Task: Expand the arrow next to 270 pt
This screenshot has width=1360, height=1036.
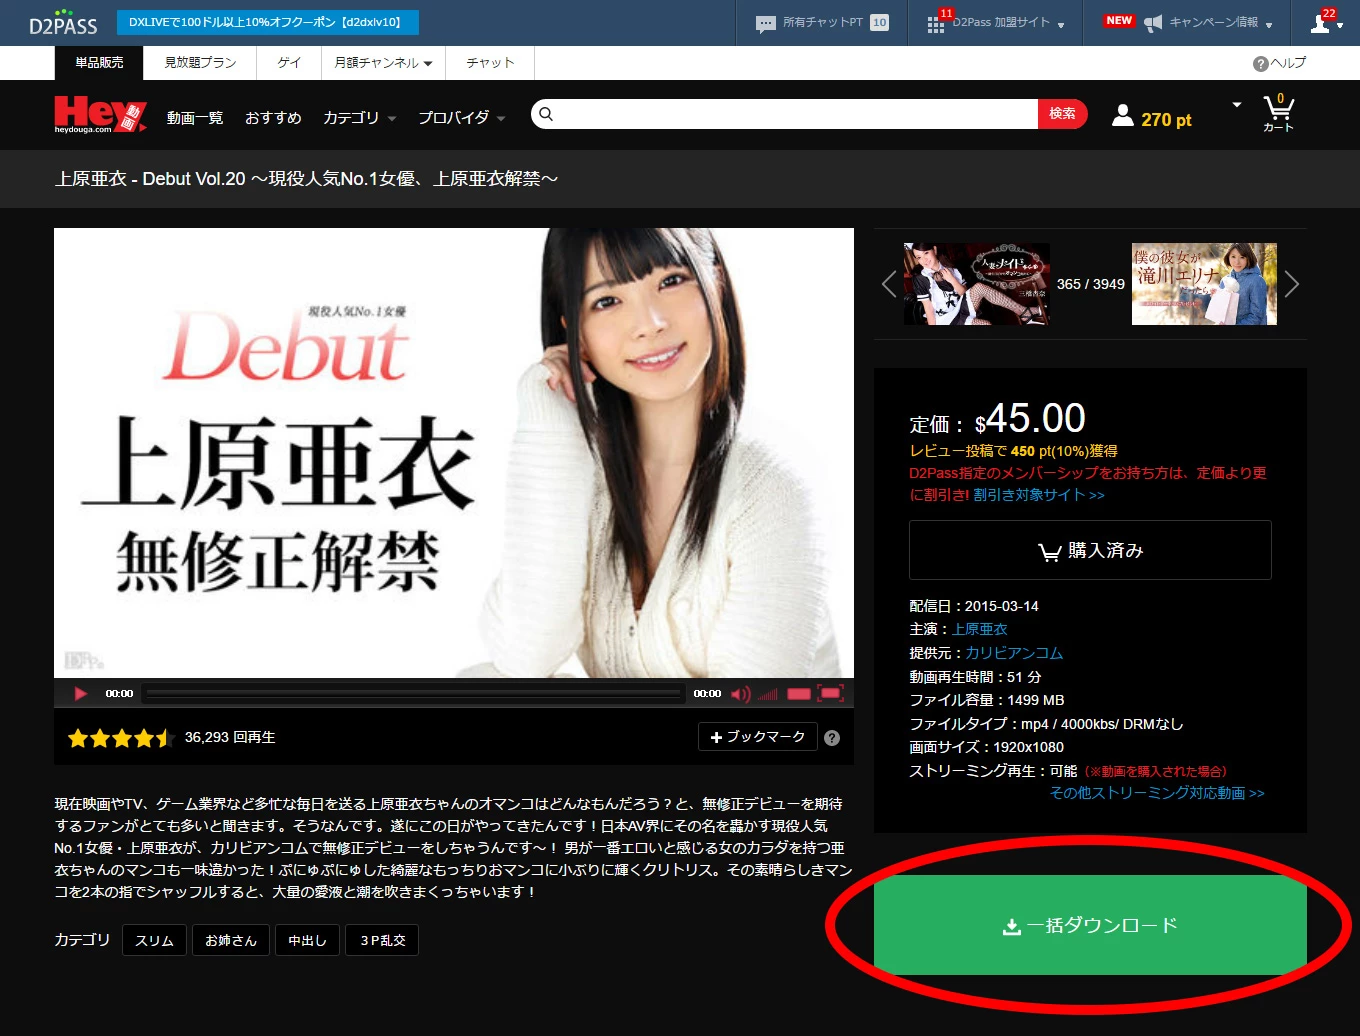Action: click(1237, 105)
